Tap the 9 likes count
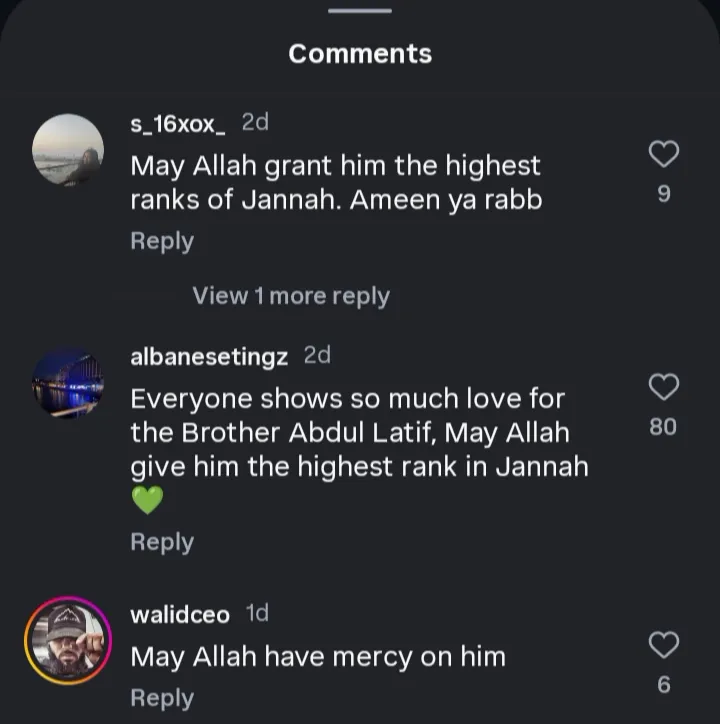This screenshot has height=724, width=720. 664,194
